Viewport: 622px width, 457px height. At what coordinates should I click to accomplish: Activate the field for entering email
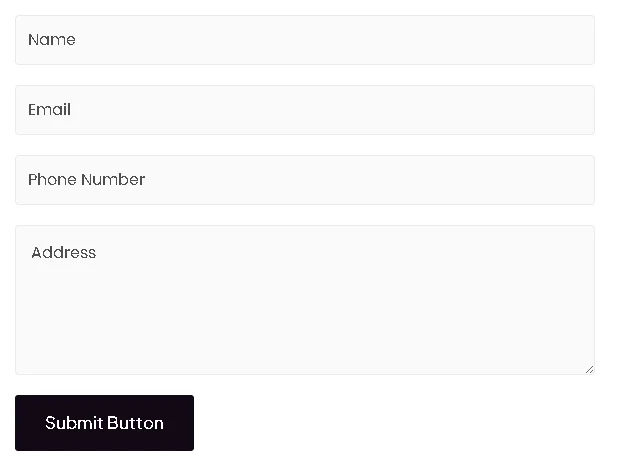pyautogui.click(x=305, y=110)
